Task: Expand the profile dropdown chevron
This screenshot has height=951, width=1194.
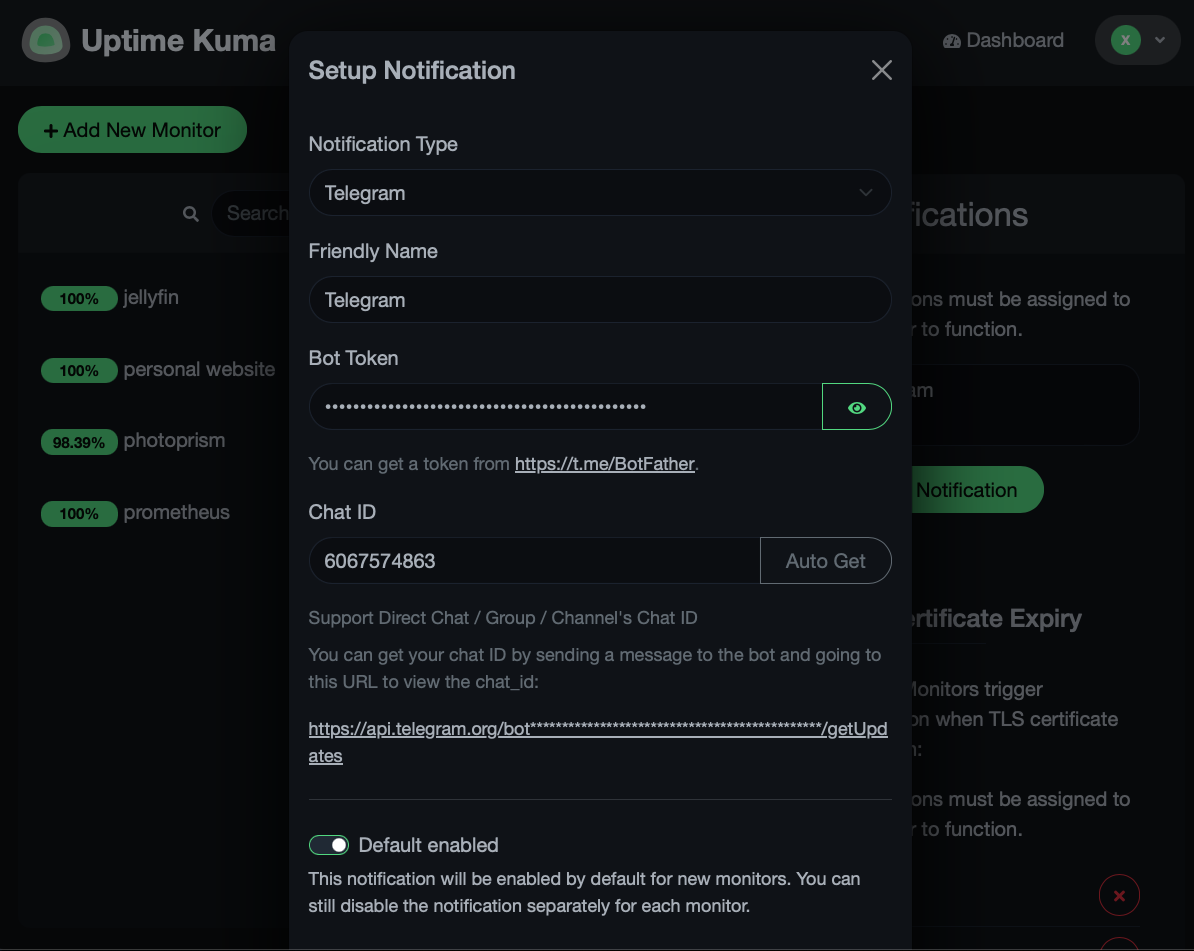Action: click(1160, 40)
